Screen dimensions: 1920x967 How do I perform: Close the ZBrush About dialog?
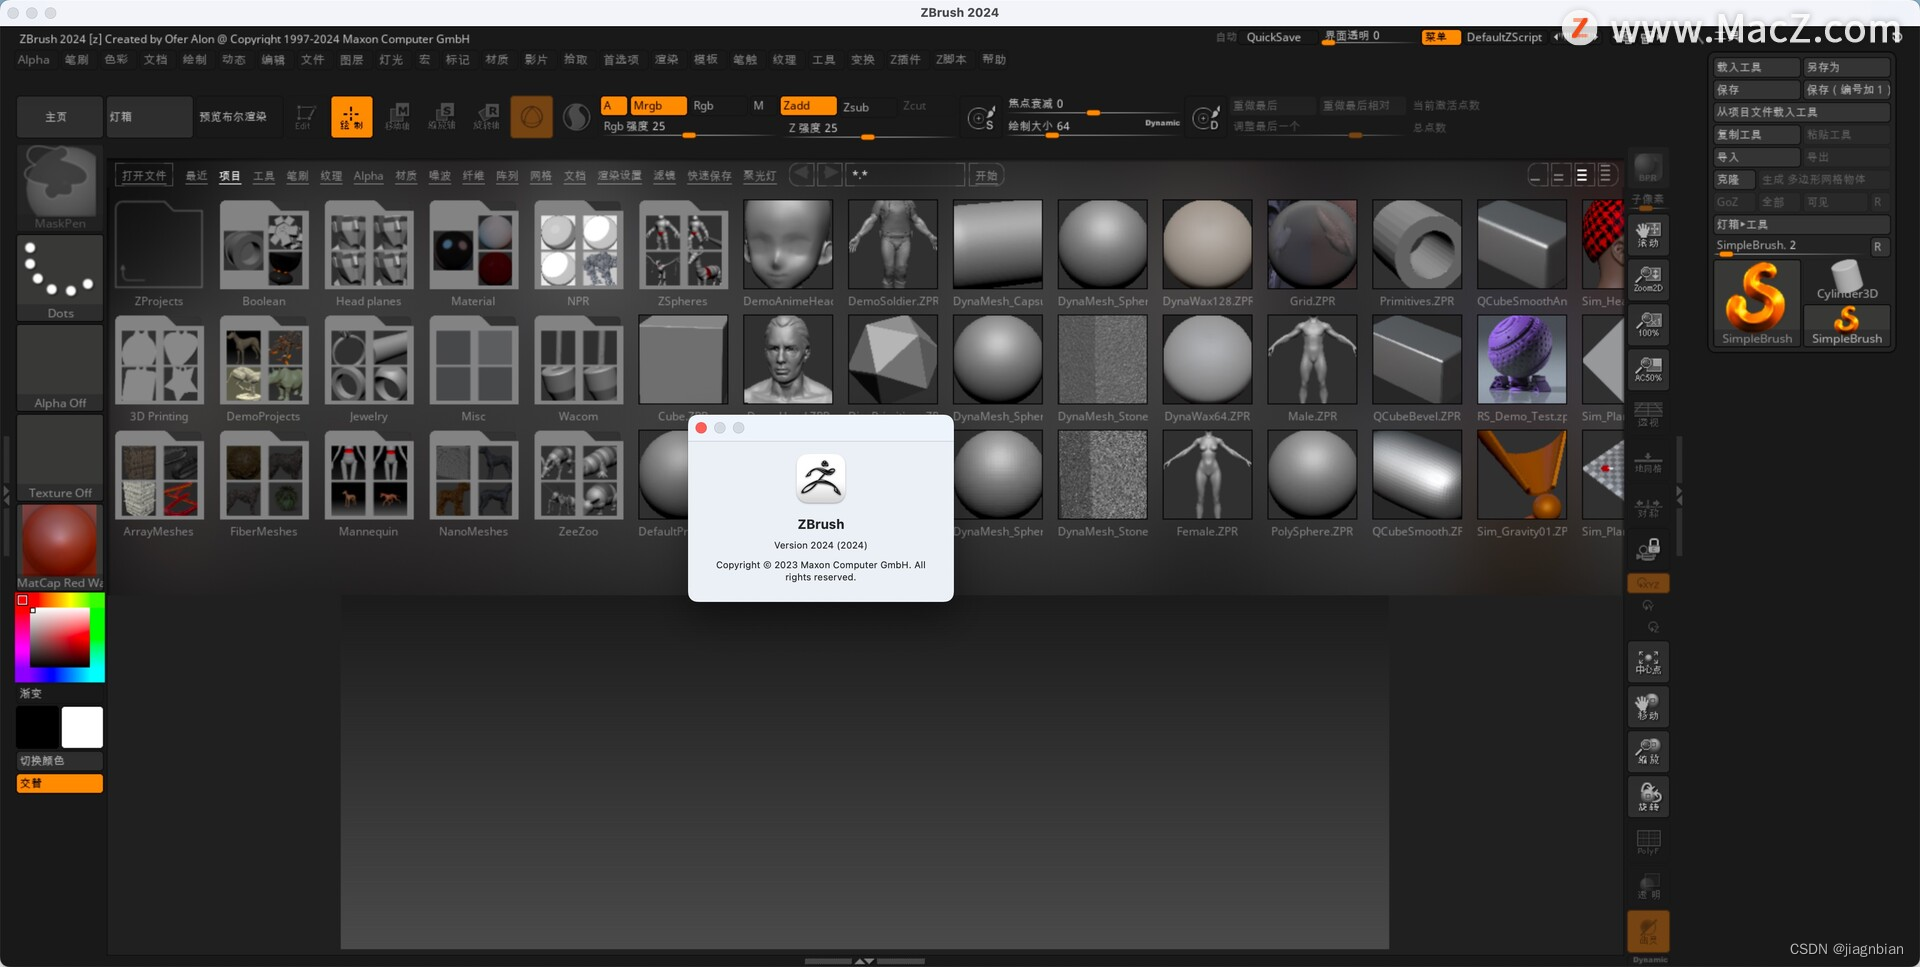pos(701,428)
